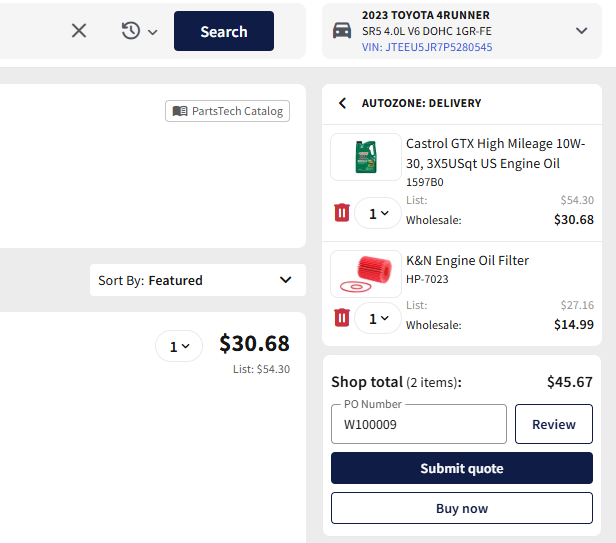Open the PartsTech Catalog button
The image size is (616, 543).
(x=227, y=111)
